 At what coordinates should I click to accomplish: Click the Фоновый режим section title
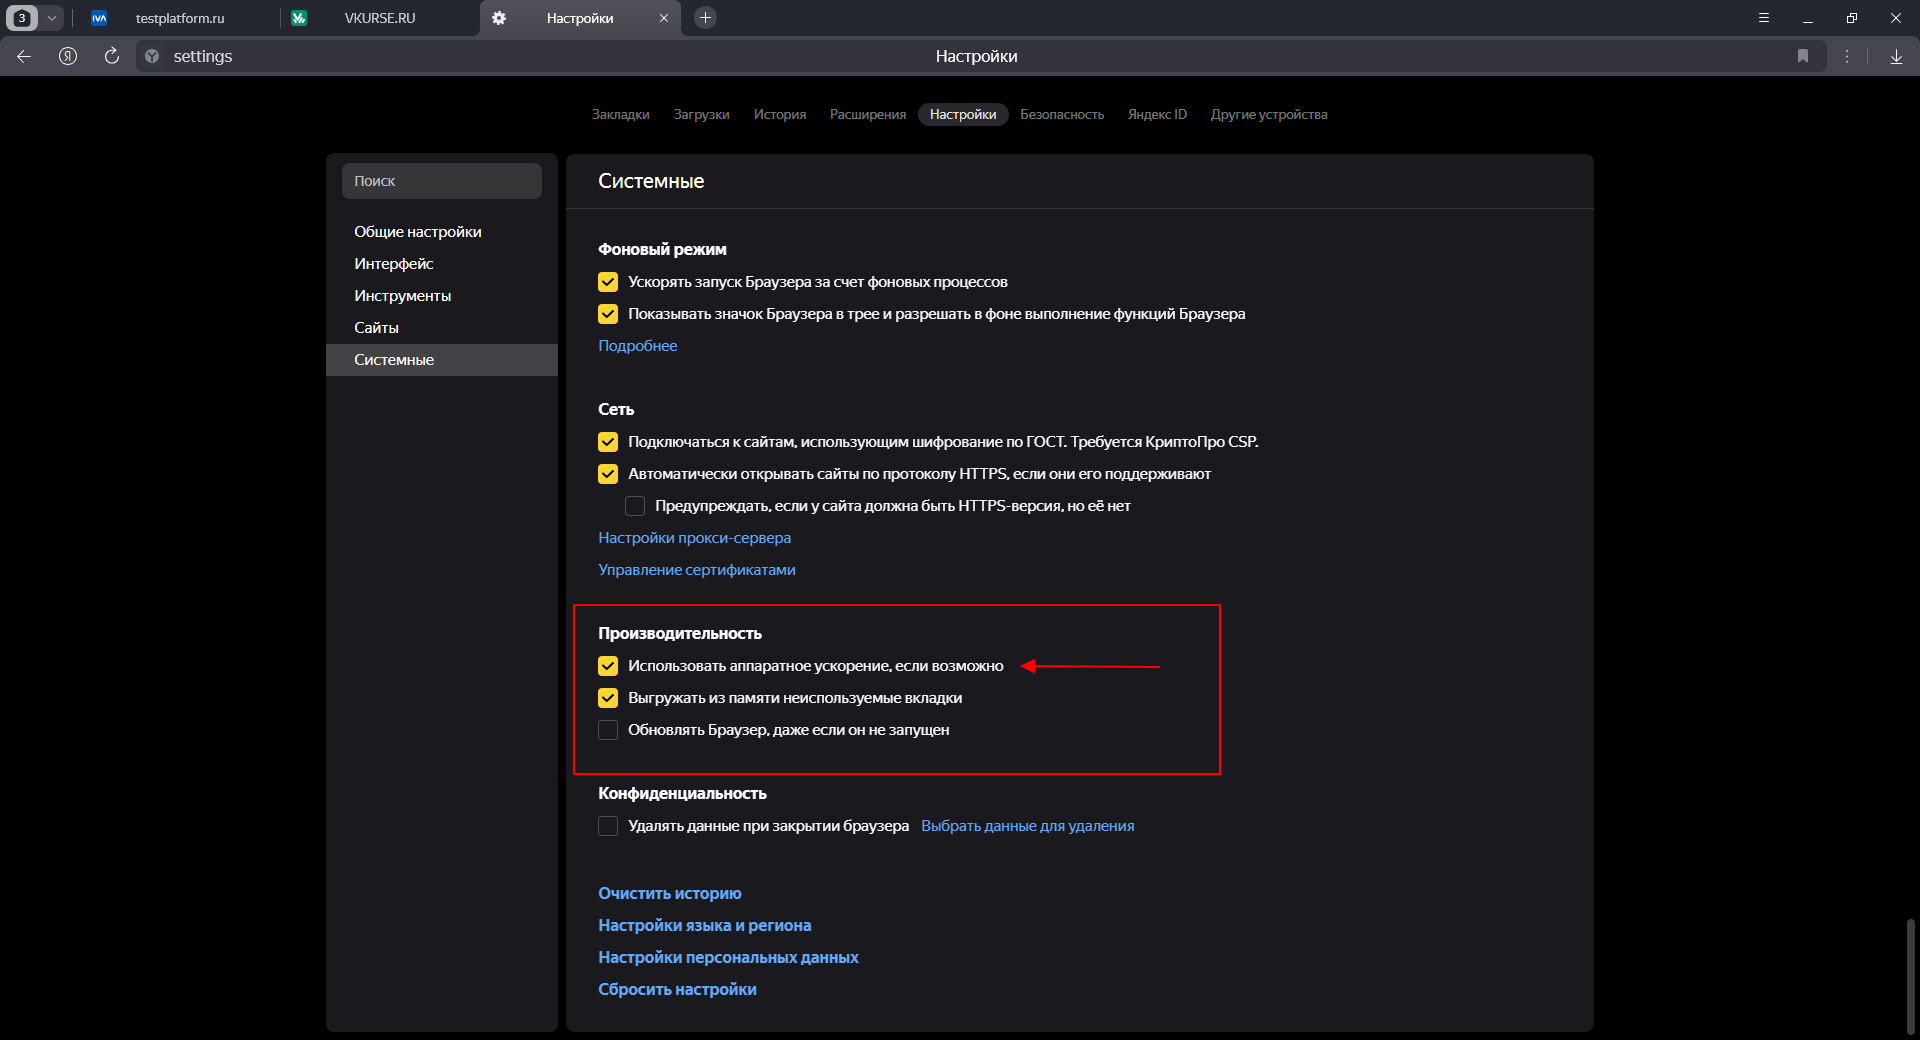click(662, 249)
